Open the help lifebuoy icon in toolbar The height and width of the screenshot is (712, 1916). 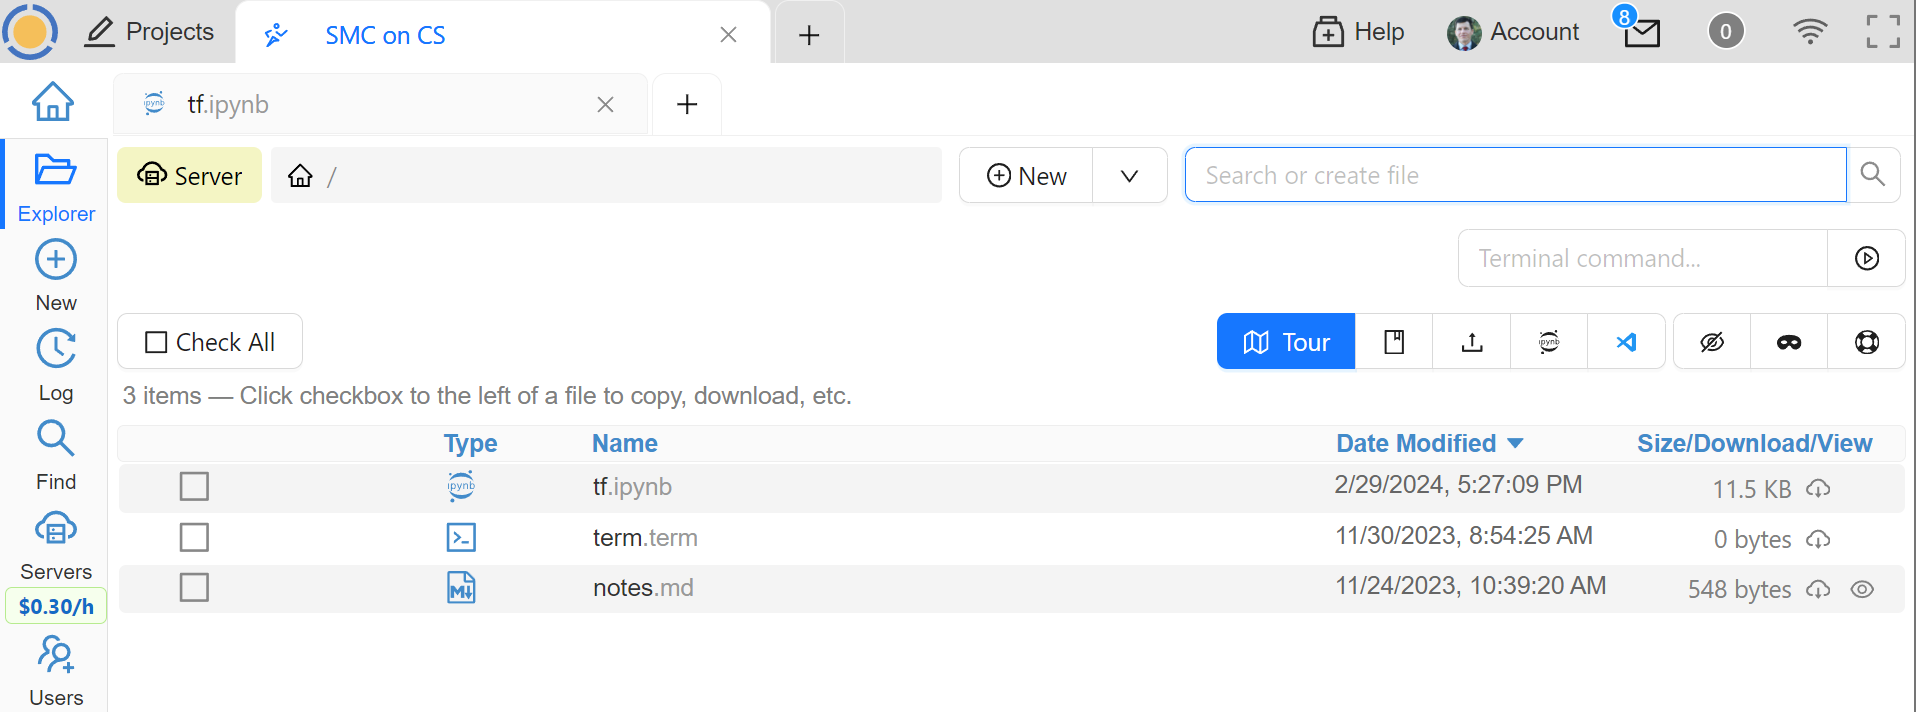1866,342
